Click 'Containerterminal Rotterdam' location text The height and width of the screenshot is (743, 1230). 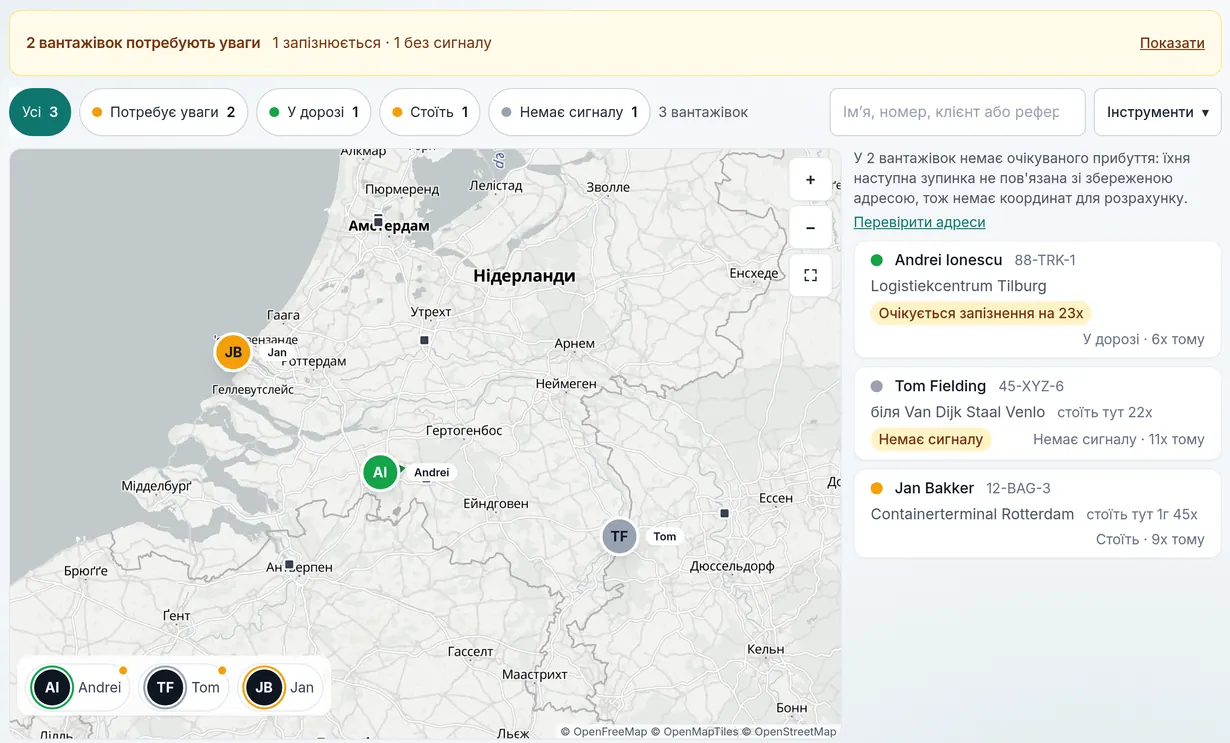point(972,514)
